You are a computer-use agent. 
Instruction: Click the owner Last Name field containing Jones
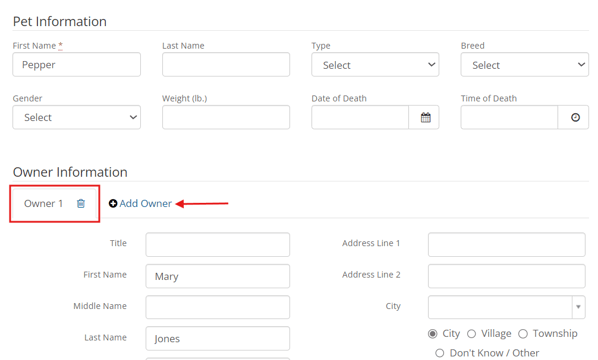(x=217, y=339)
